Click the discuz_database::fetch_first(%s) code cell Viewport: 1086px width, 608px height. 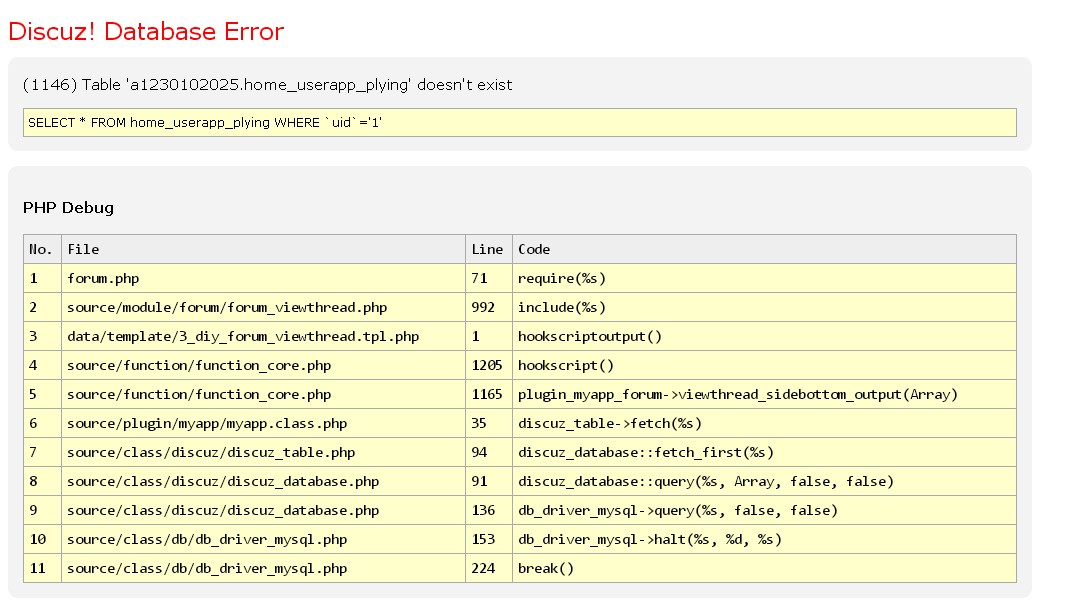pos(646,452)
